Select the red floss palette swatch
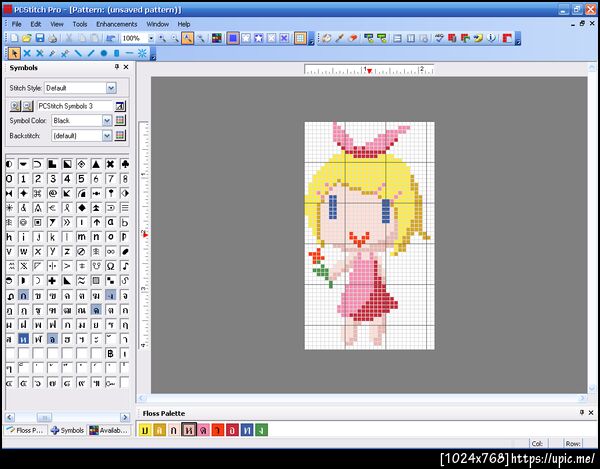 tap(216, 430)
